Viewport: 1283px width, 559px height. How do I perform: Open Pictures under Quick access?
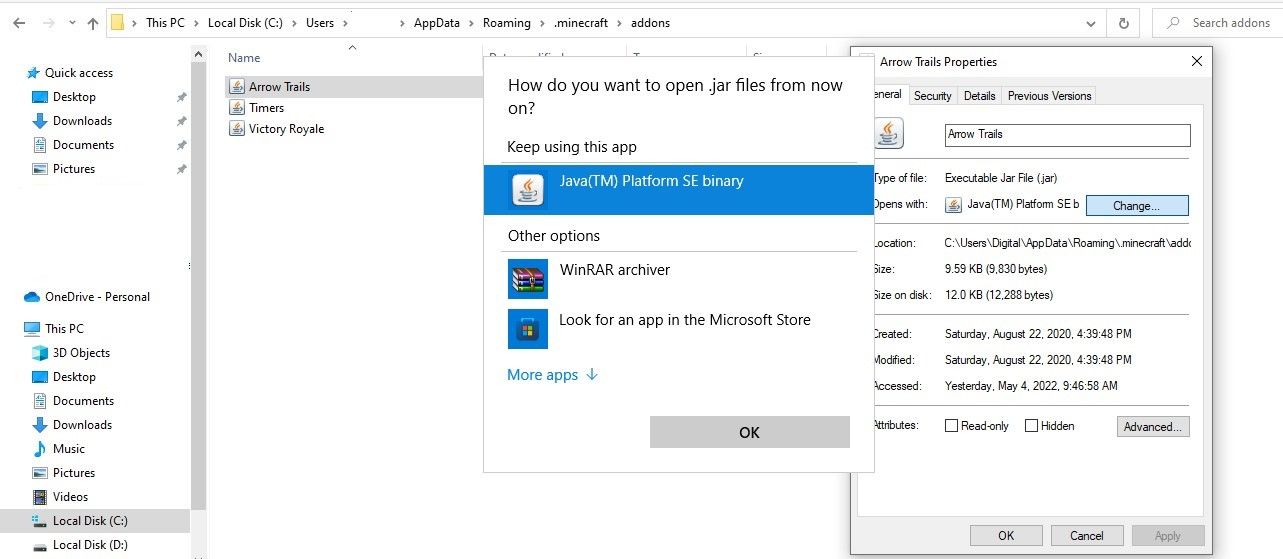[x=74, y=169]
